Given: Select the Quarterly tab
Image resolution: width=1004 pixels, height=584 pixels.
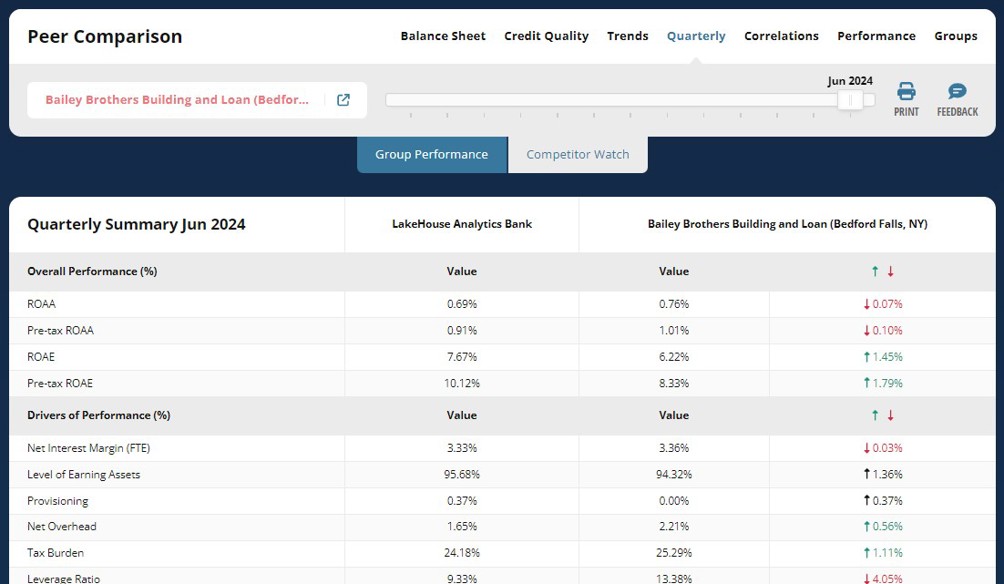Looking at the screenshot, I should point(696,36).
